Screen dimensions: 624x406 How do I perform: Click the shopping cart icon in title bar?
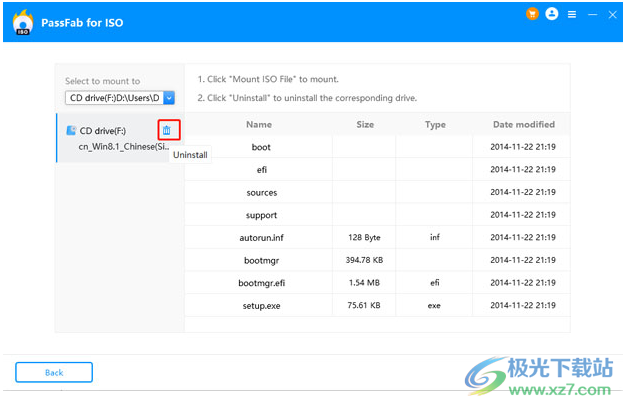532,14
